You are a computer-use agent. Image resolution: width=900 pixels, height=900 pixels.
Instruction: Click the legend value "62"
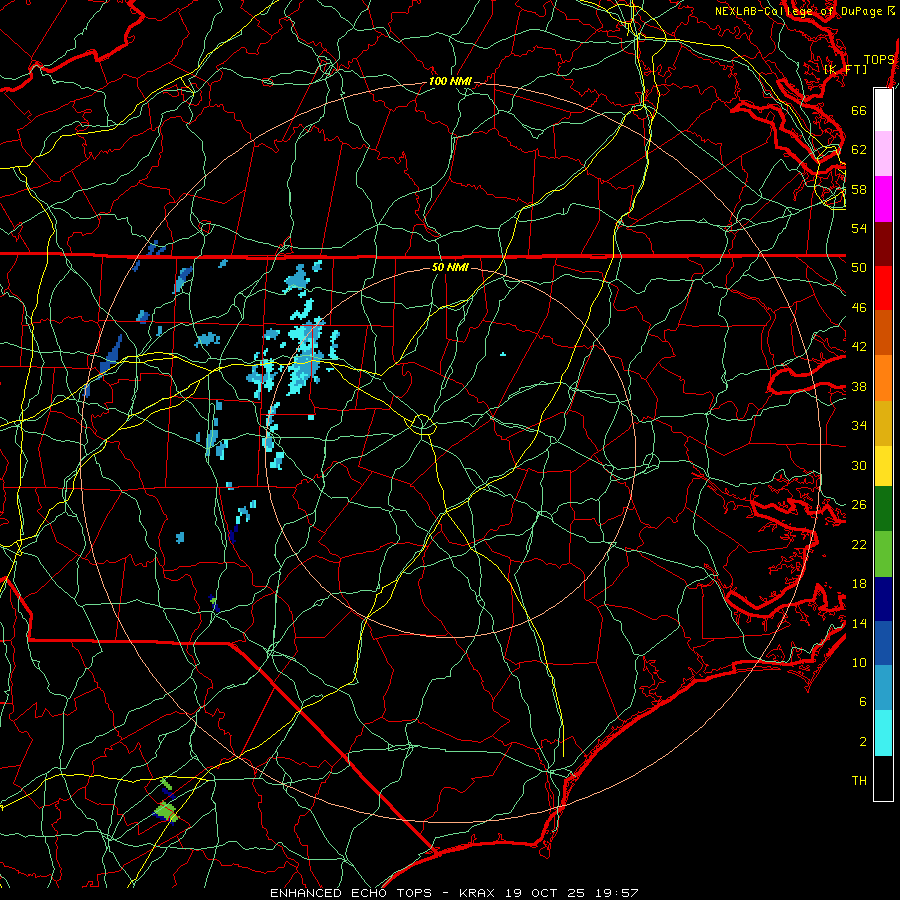click(859, 150)
